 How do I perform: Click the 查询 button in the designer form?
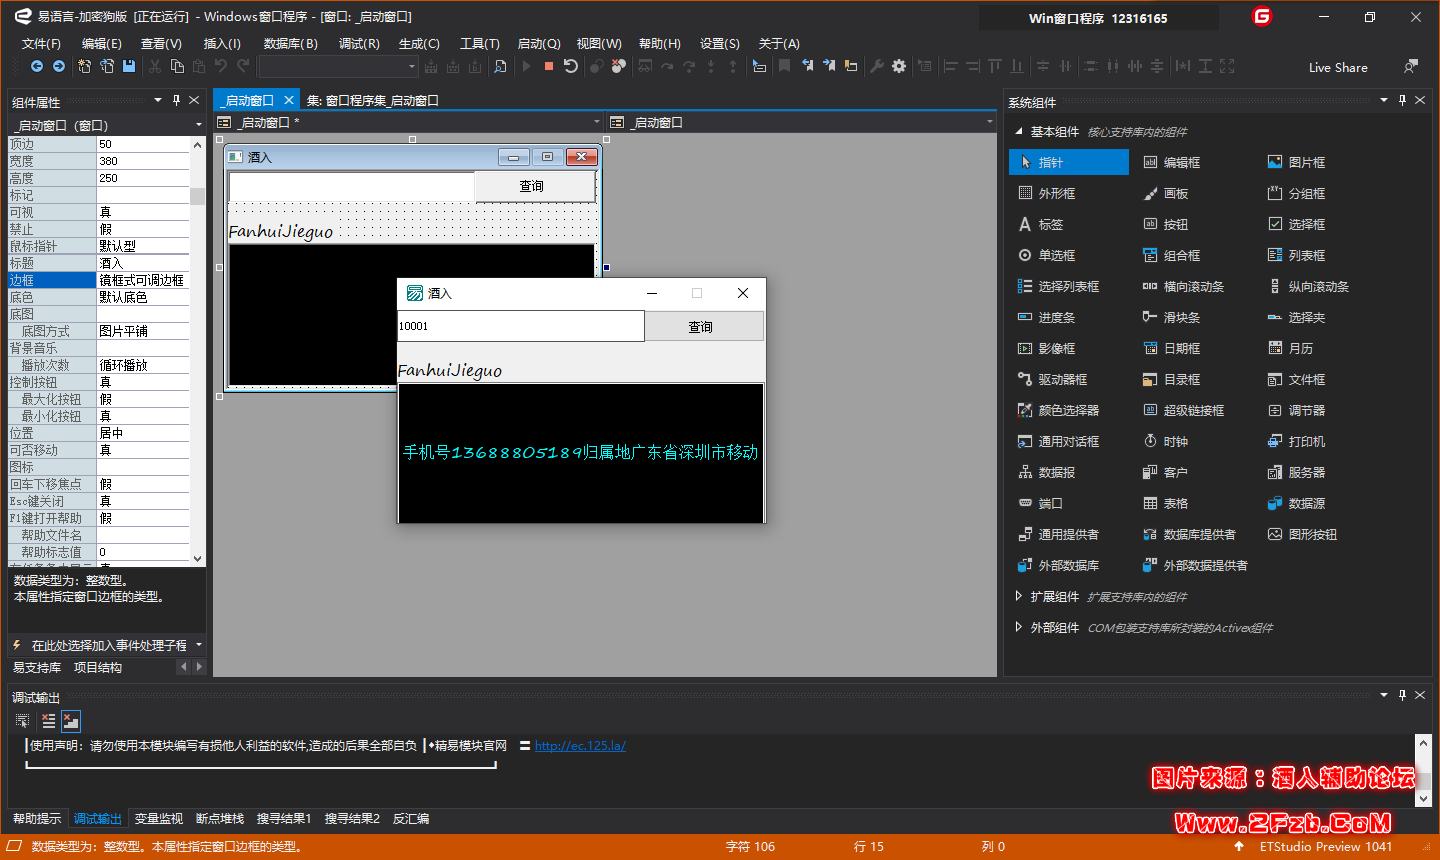click(535, 186)
